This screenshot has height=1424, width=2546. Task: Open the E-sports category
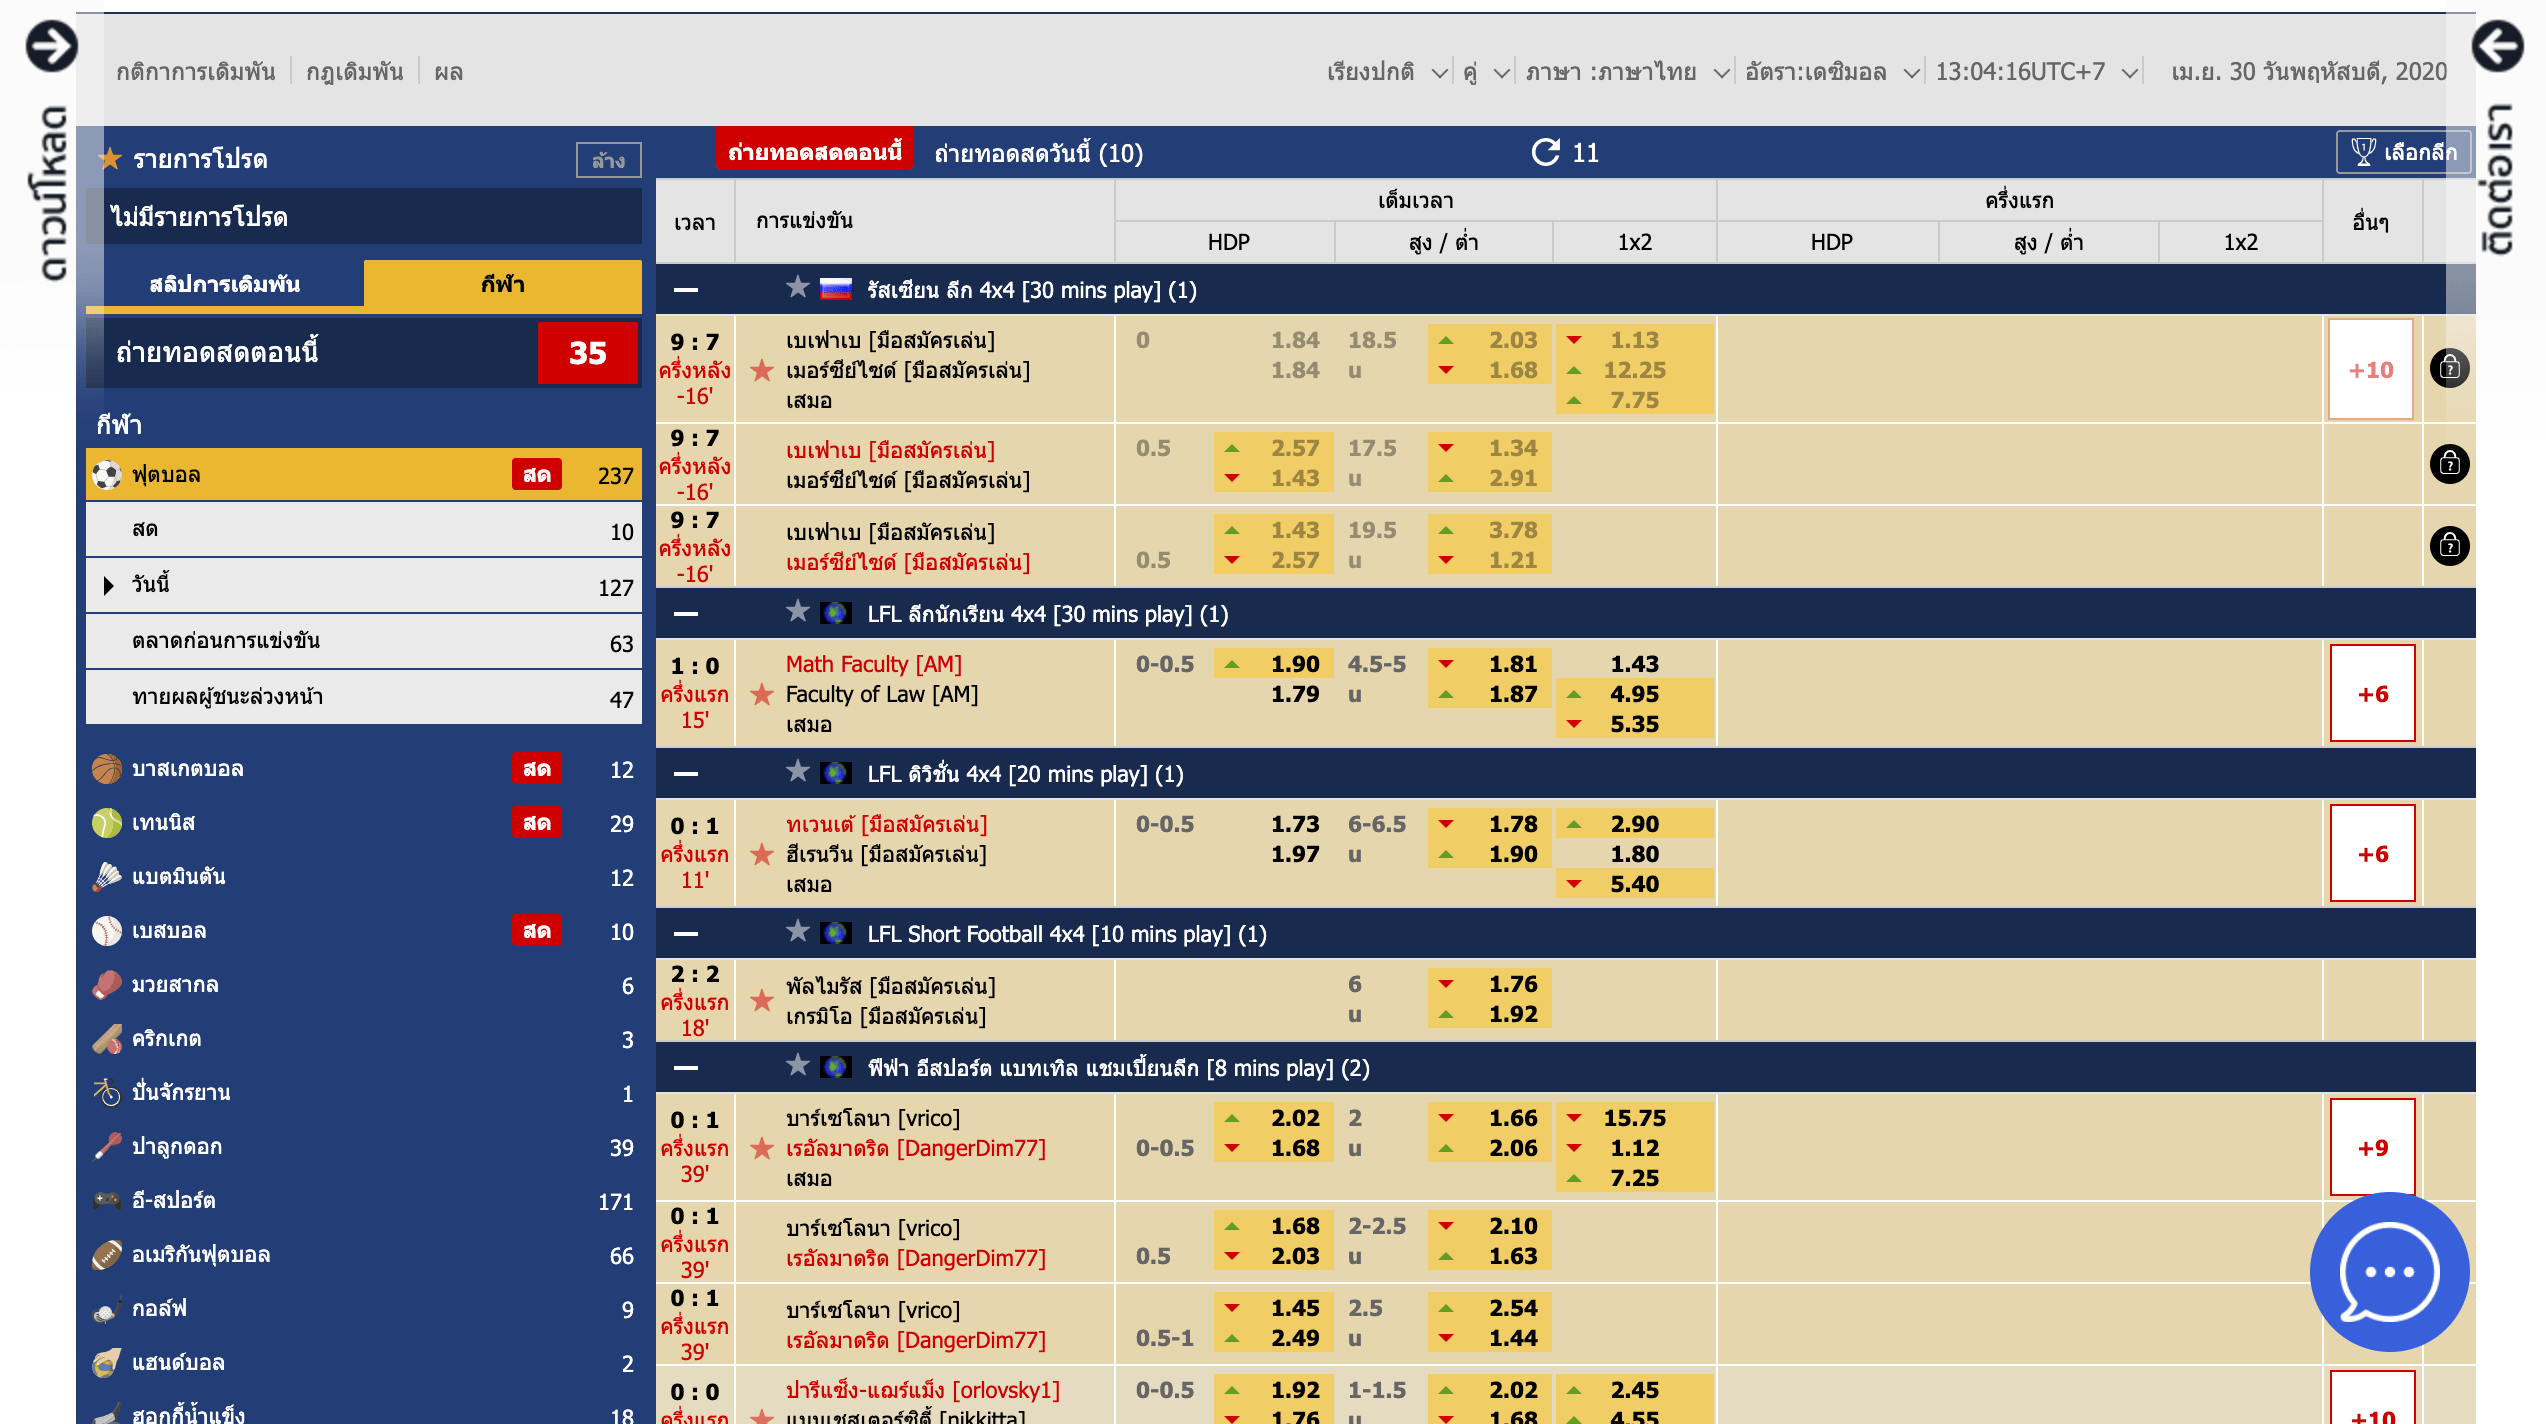tap(173, 1201)
